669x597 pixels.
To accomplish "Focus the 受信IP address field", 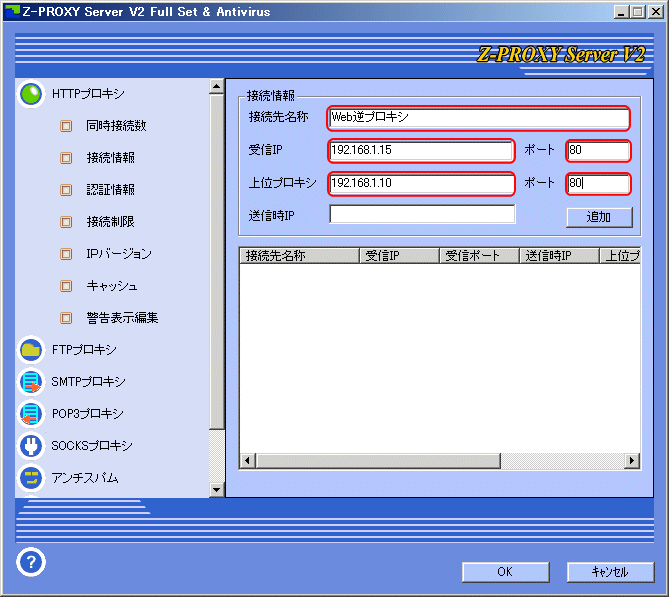I will 422,151.
